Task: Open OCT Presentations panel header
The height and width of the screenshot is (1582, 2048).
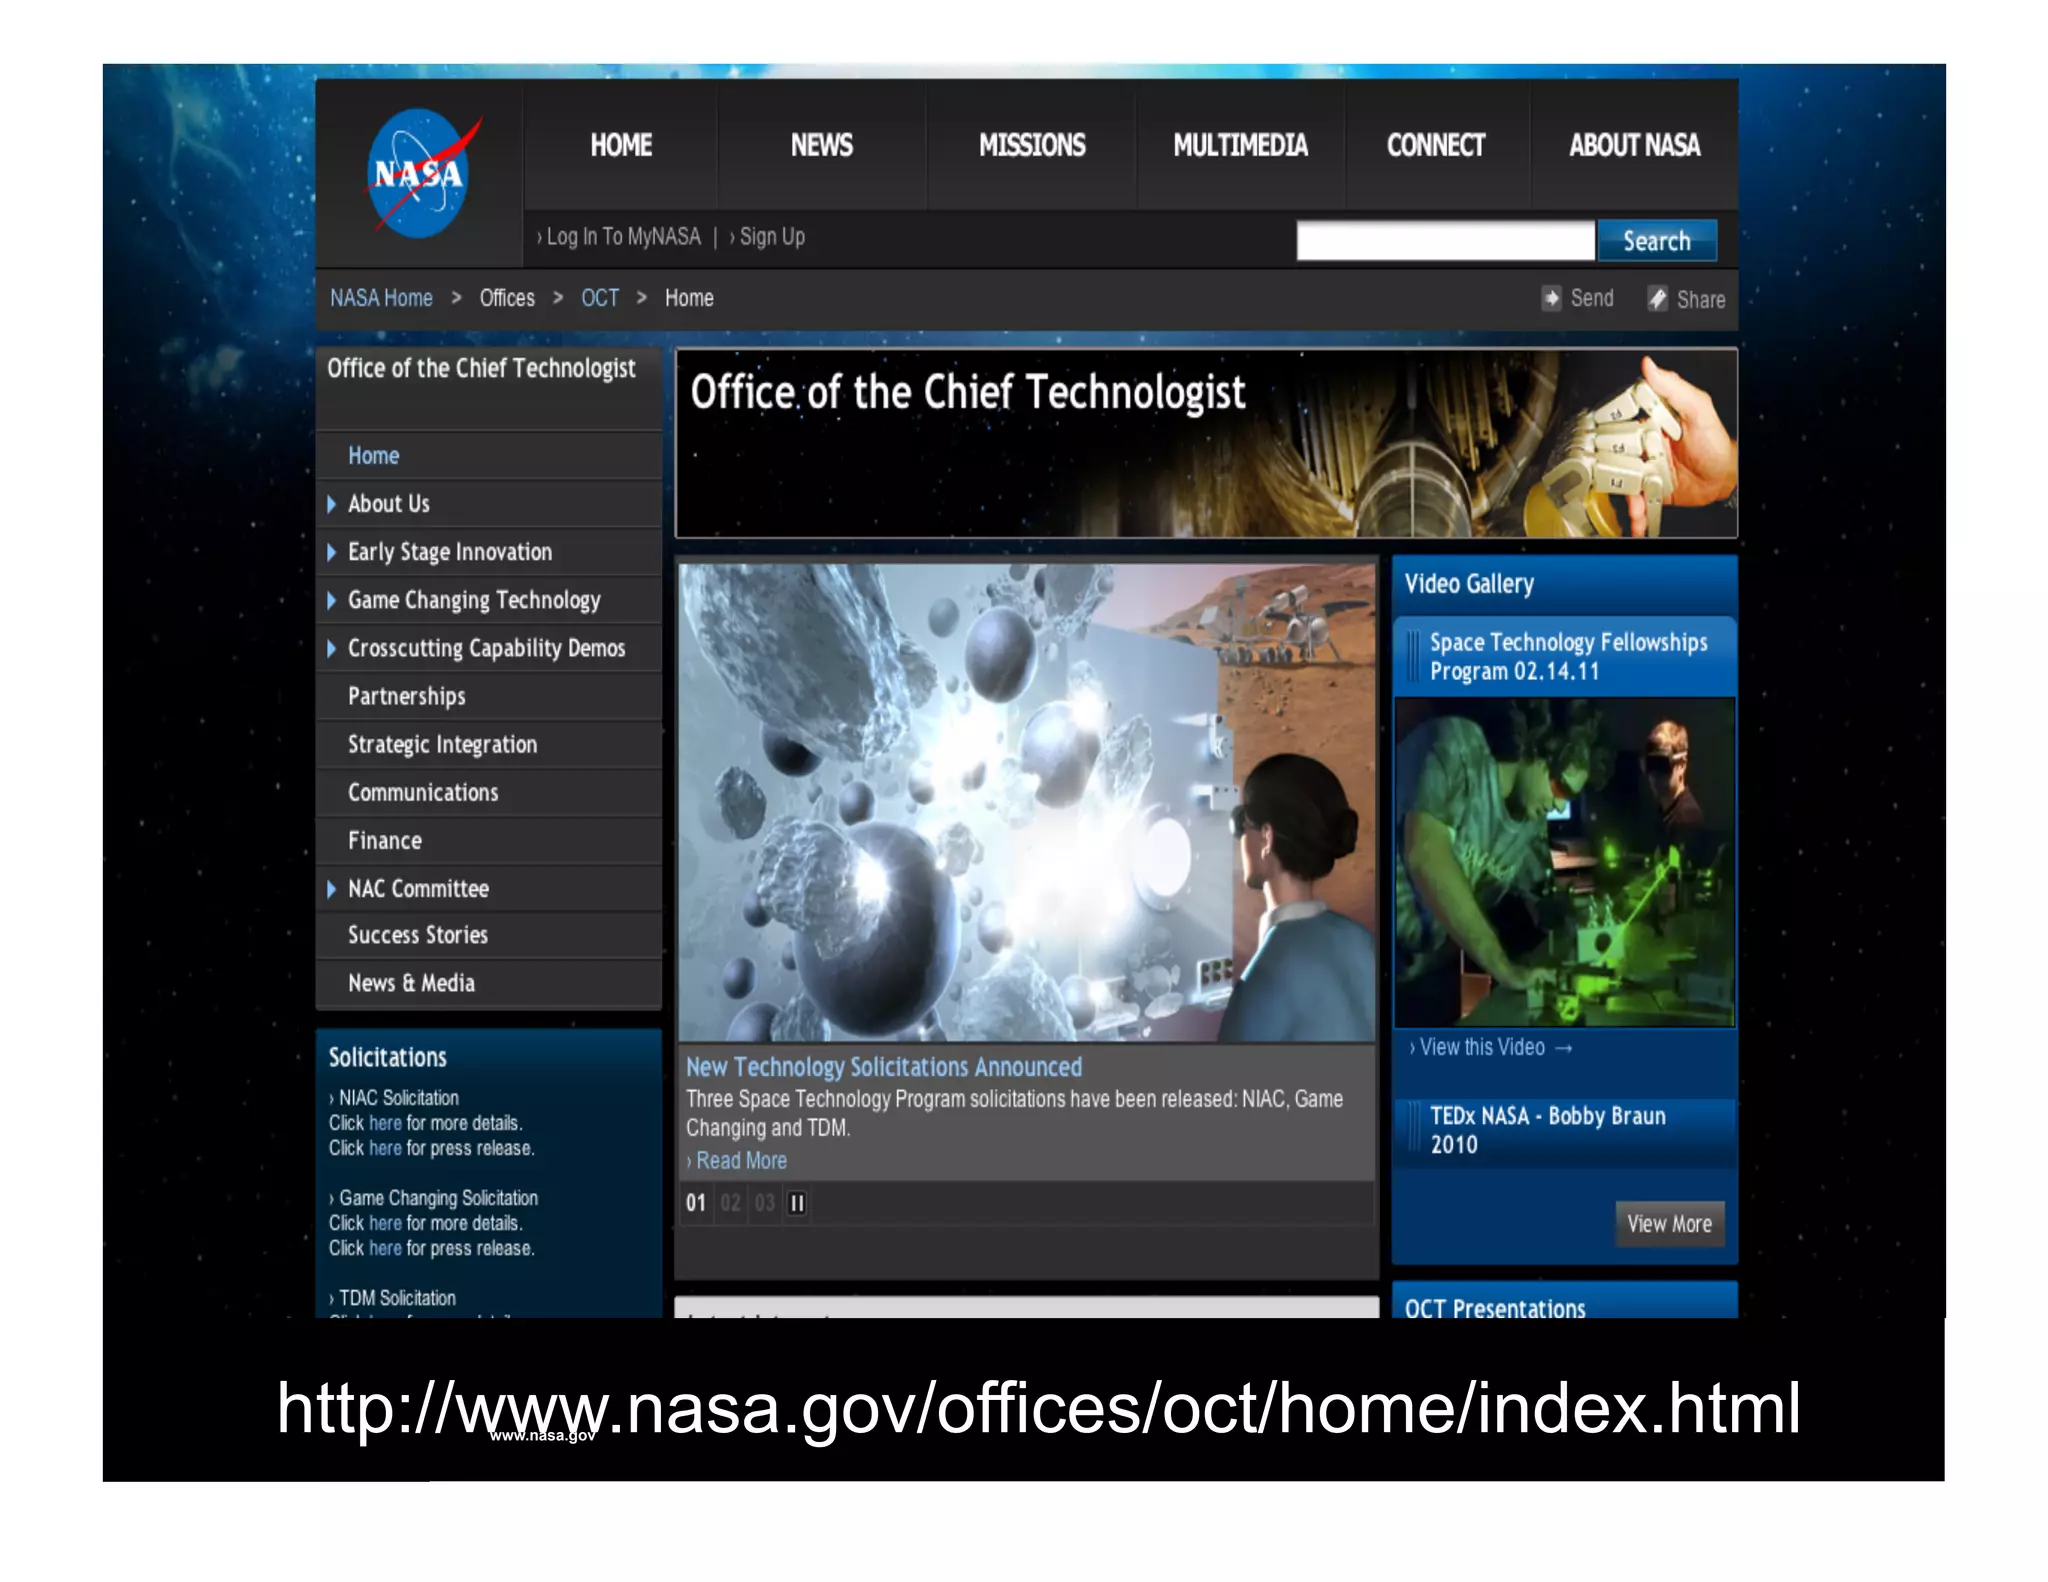Action: 1564,1302
